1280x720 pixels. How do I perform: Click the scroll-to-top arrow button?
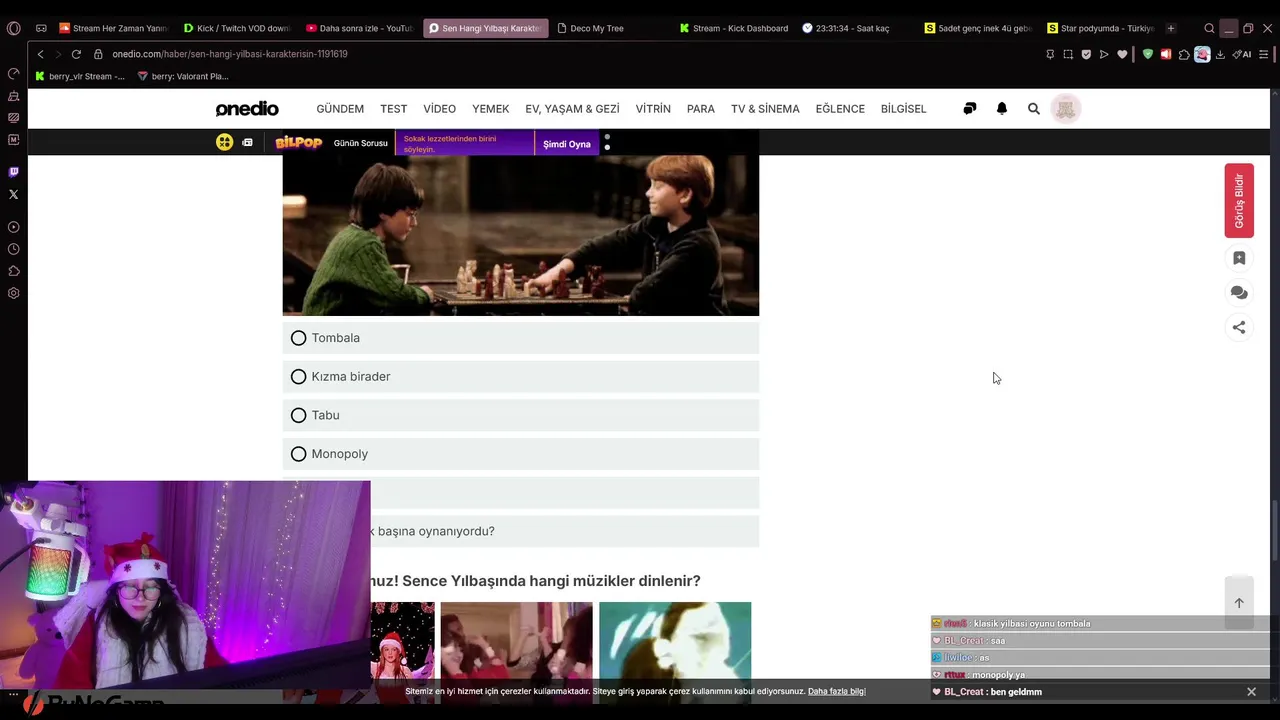point(1239,602)
